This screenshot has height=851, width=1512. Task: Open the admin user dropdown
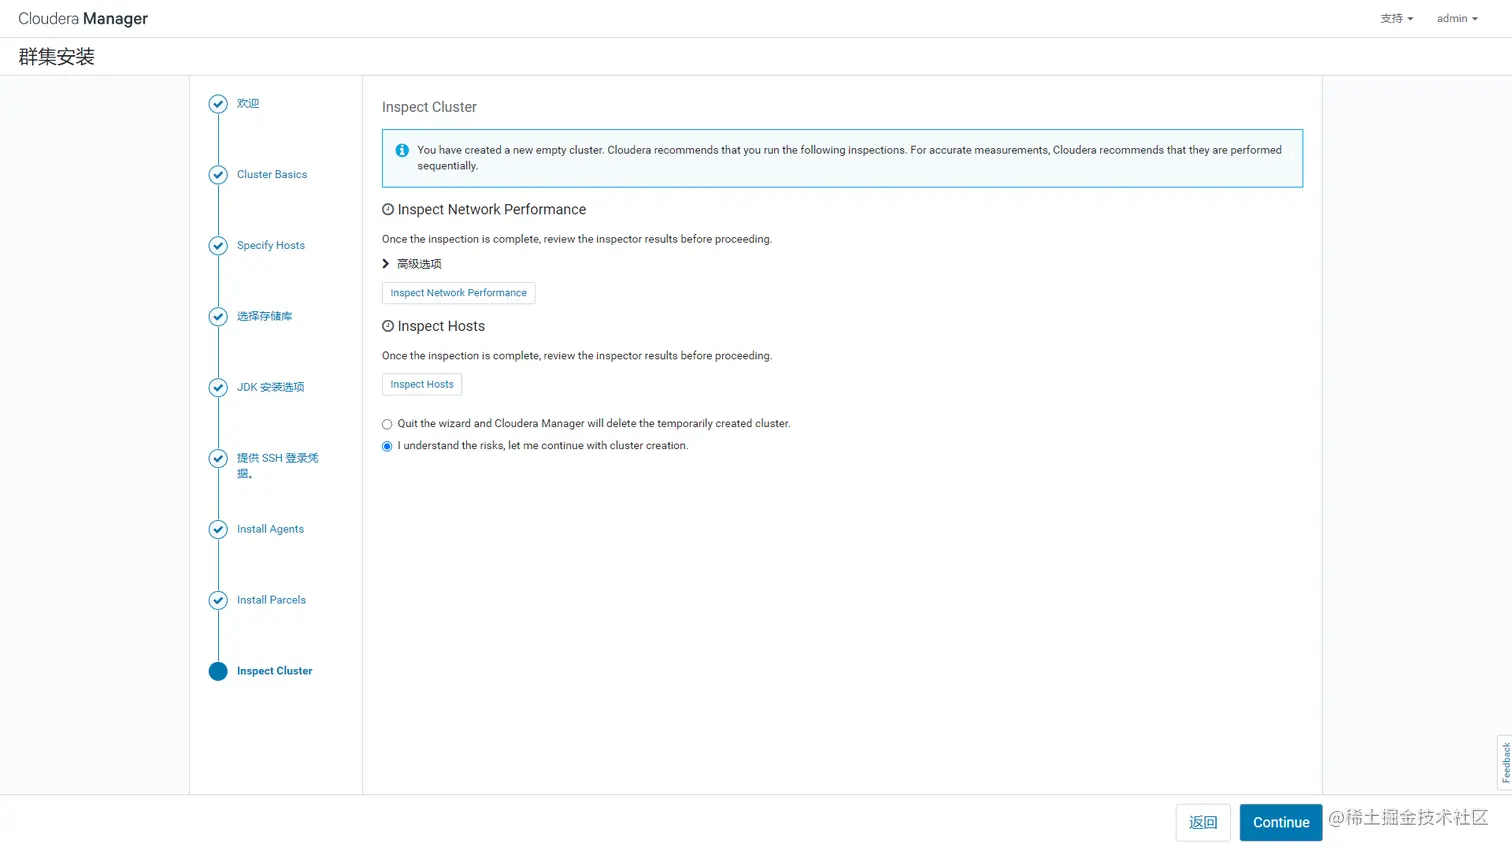coord(1457,19)
